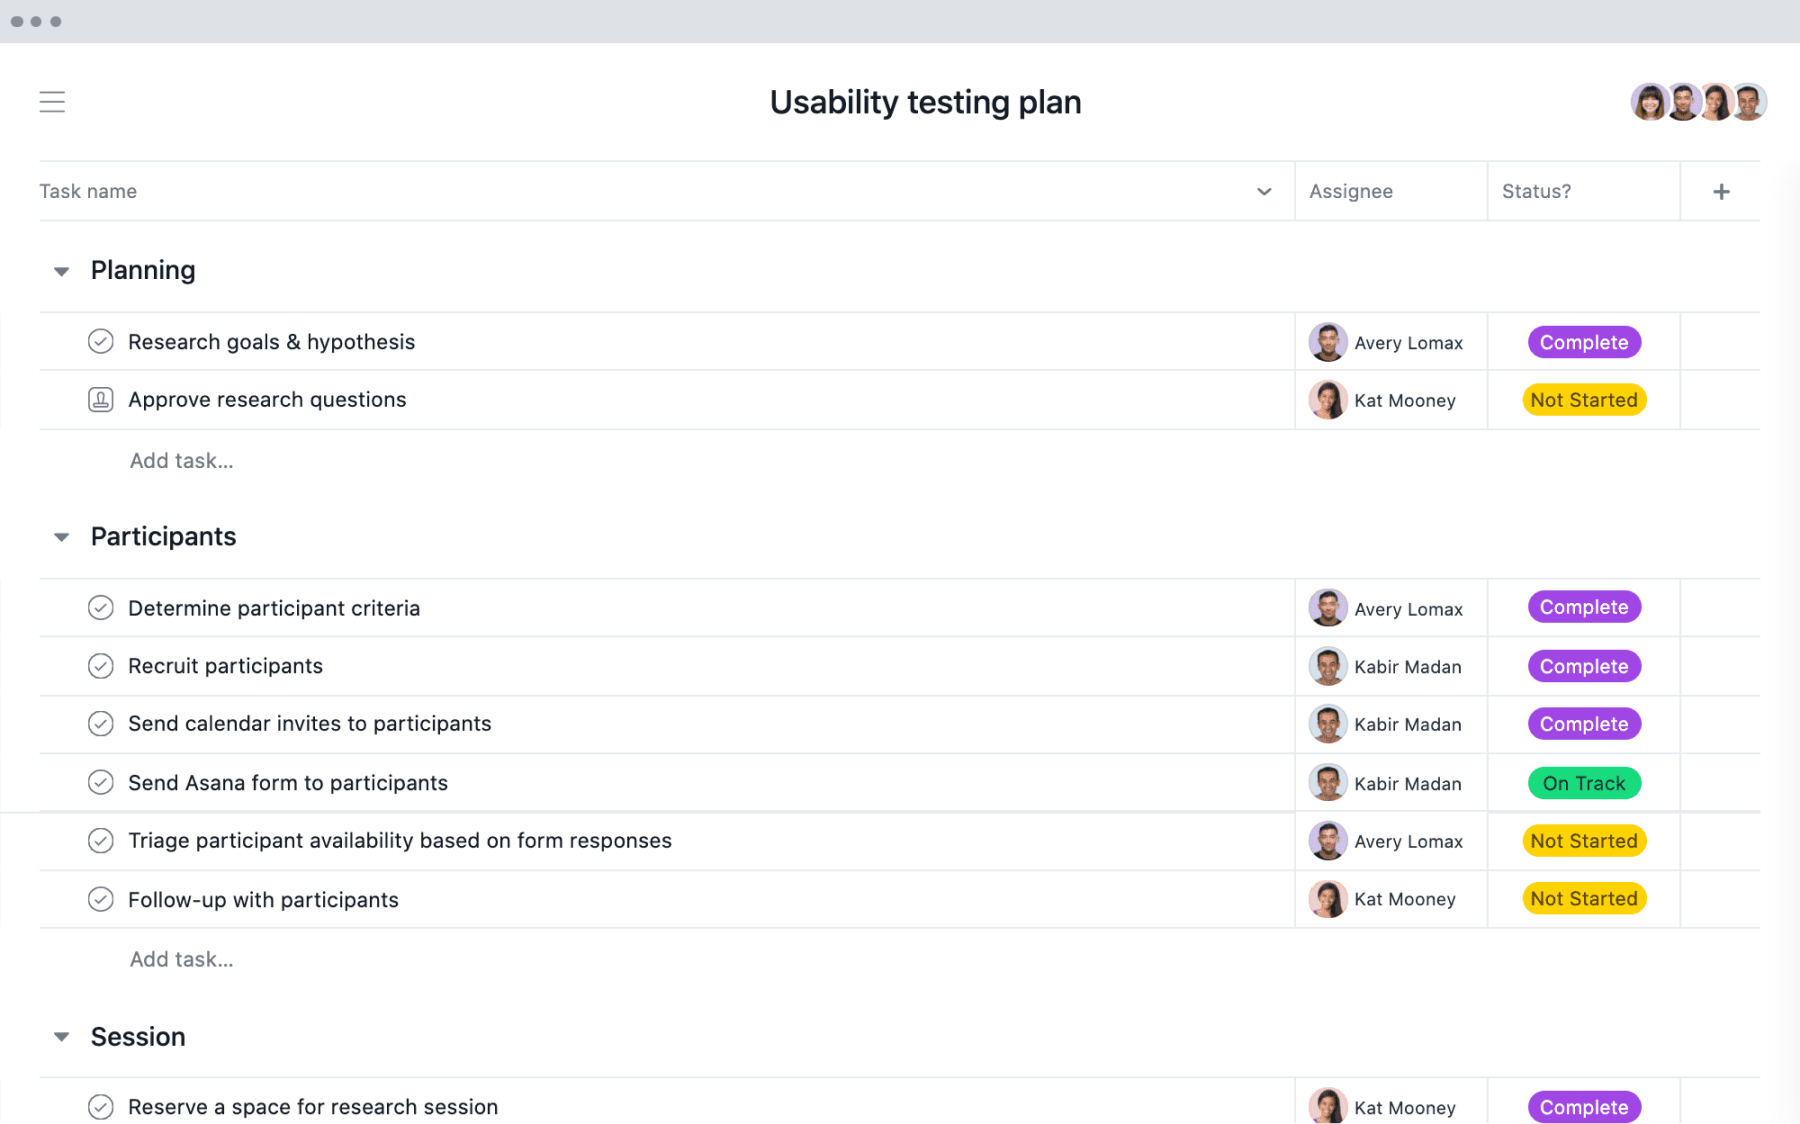Screen dimensions: 1800x1124
Task: Click Avery Lomax avatar on Research goals row
Action: (1327, 342)
